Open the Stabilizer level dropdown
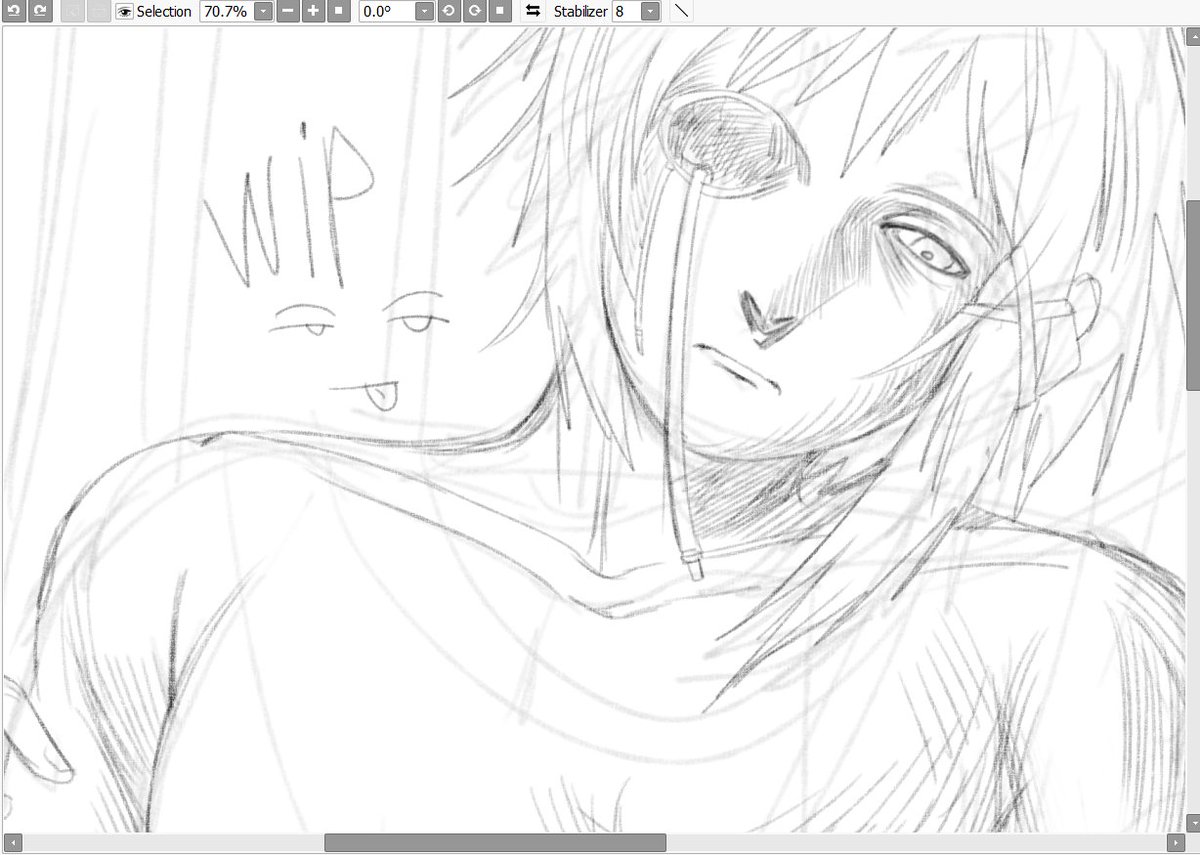The height and width of the screenshot is (855, 1200). coord(650,12)
